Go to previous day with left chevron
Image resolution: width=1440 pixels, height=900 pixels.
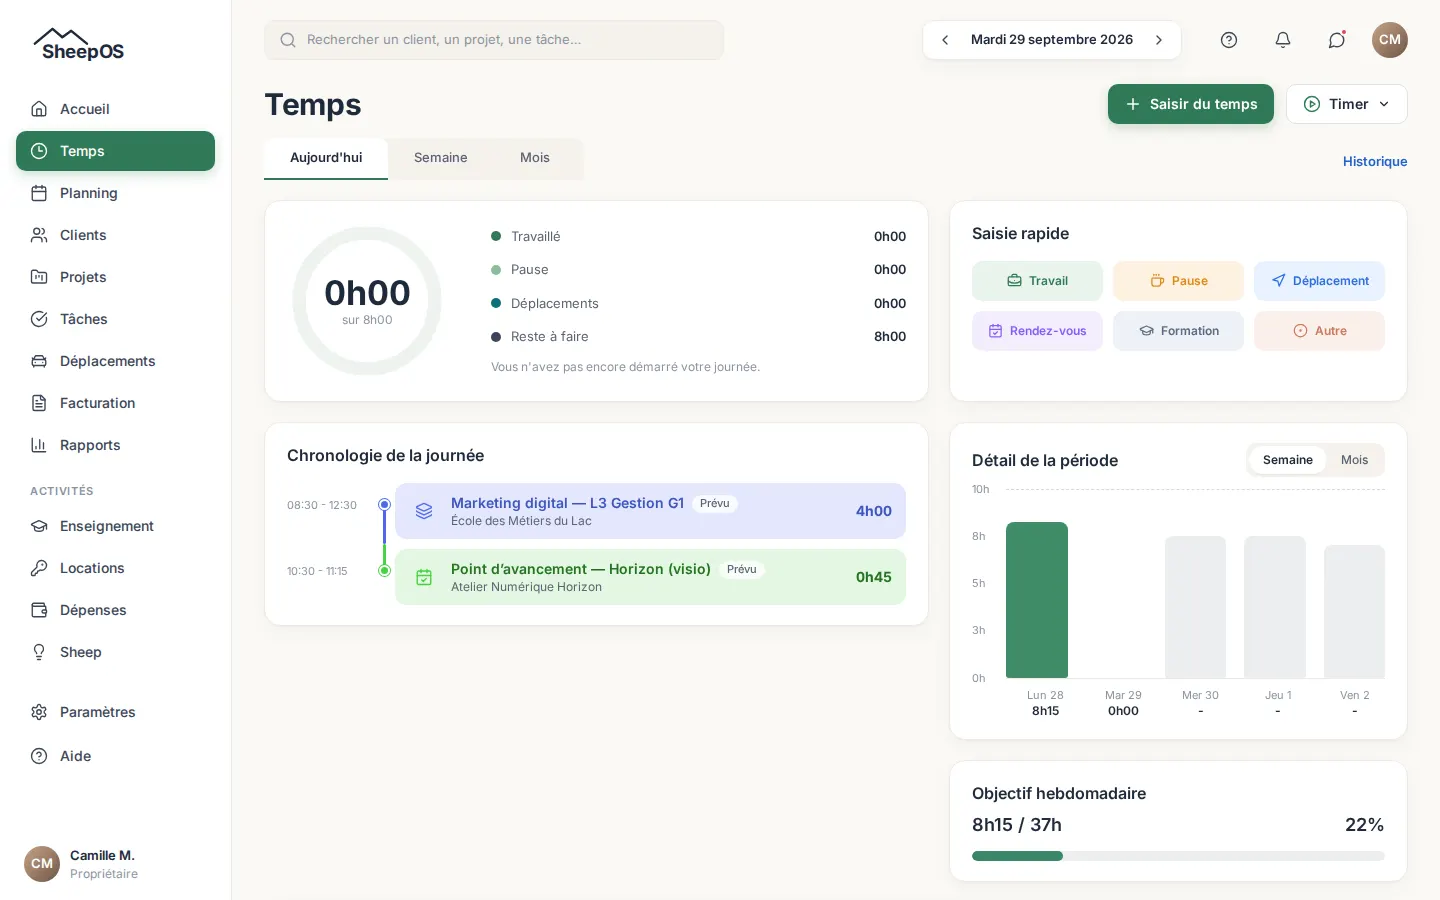[x=945, y=40]
